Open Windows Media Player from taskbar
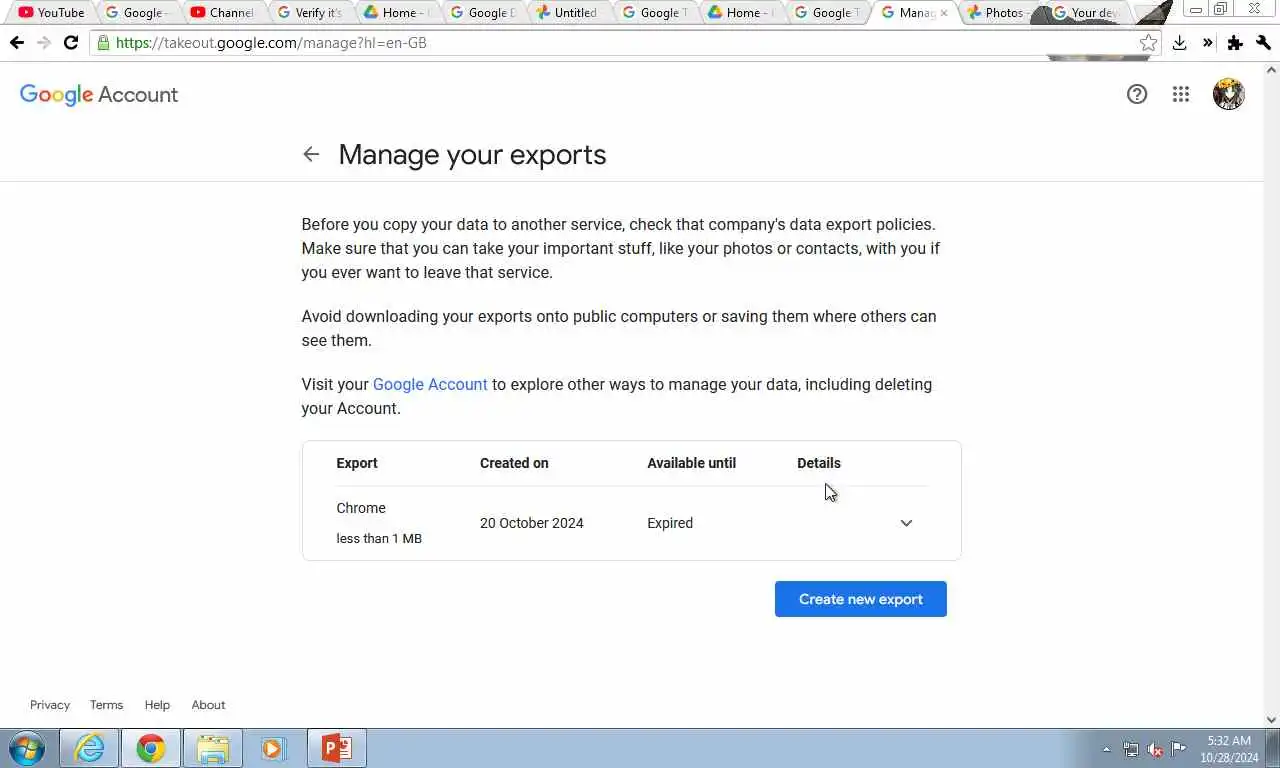The width and height of the screenshot is (1280, 768). pos(273,748)
